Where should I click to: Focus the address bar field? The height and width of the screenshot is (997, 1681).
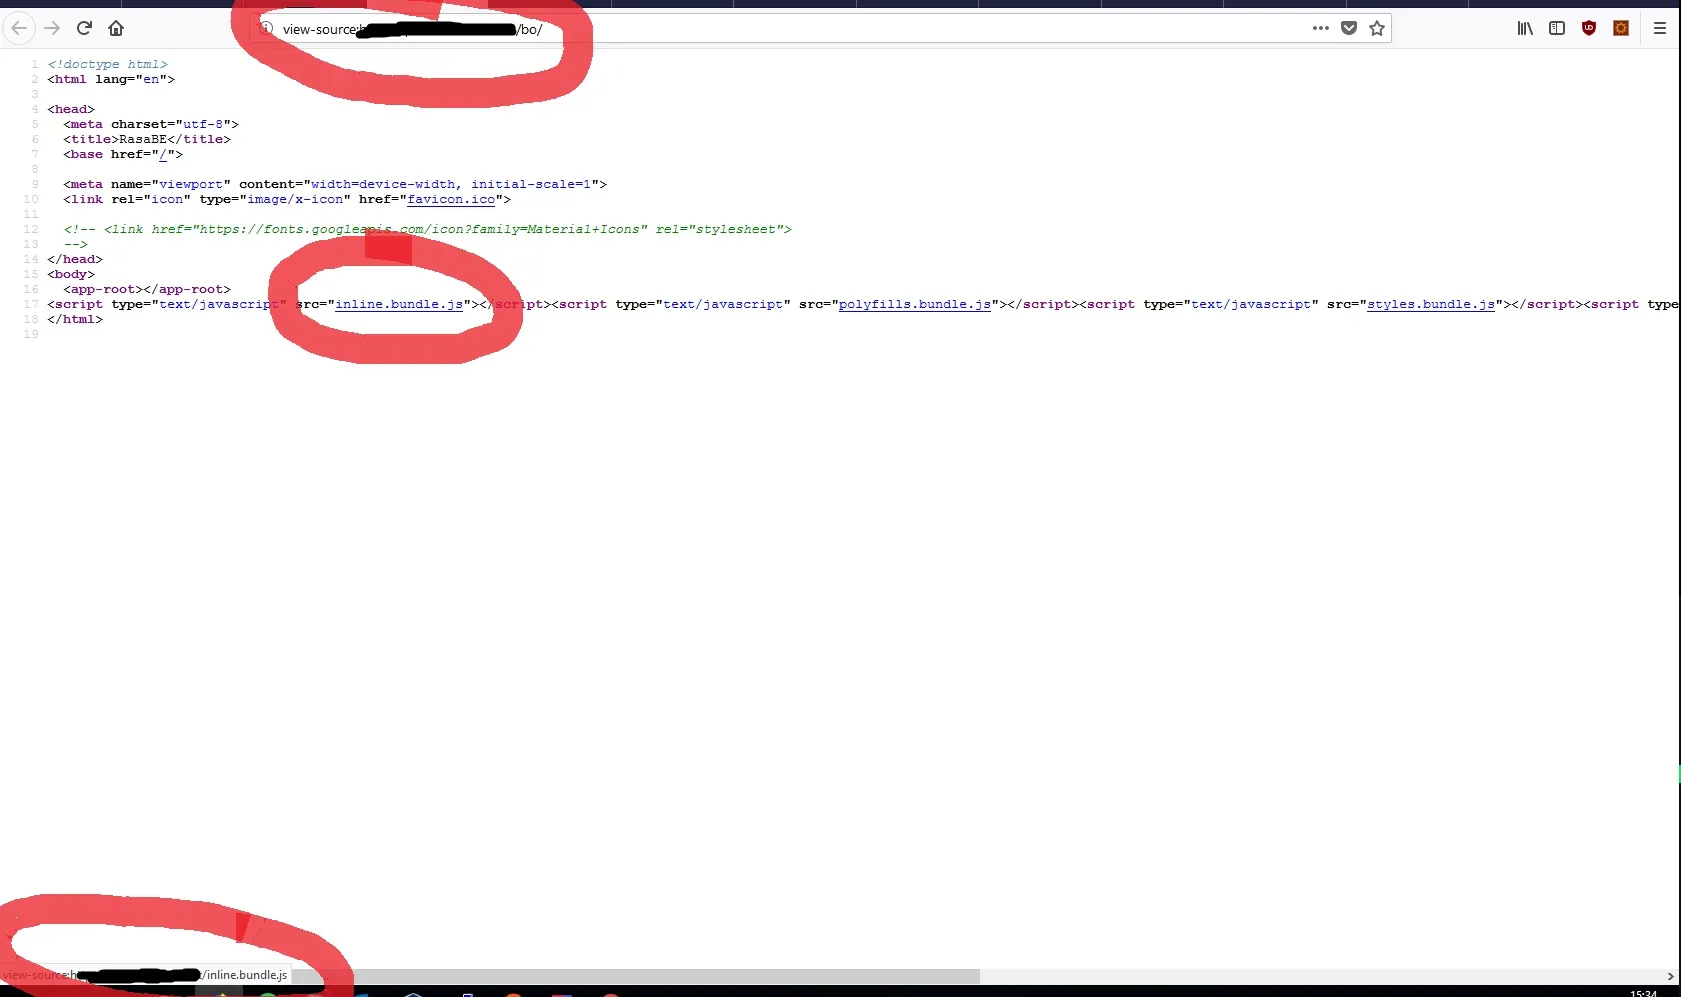pos(821,28)
